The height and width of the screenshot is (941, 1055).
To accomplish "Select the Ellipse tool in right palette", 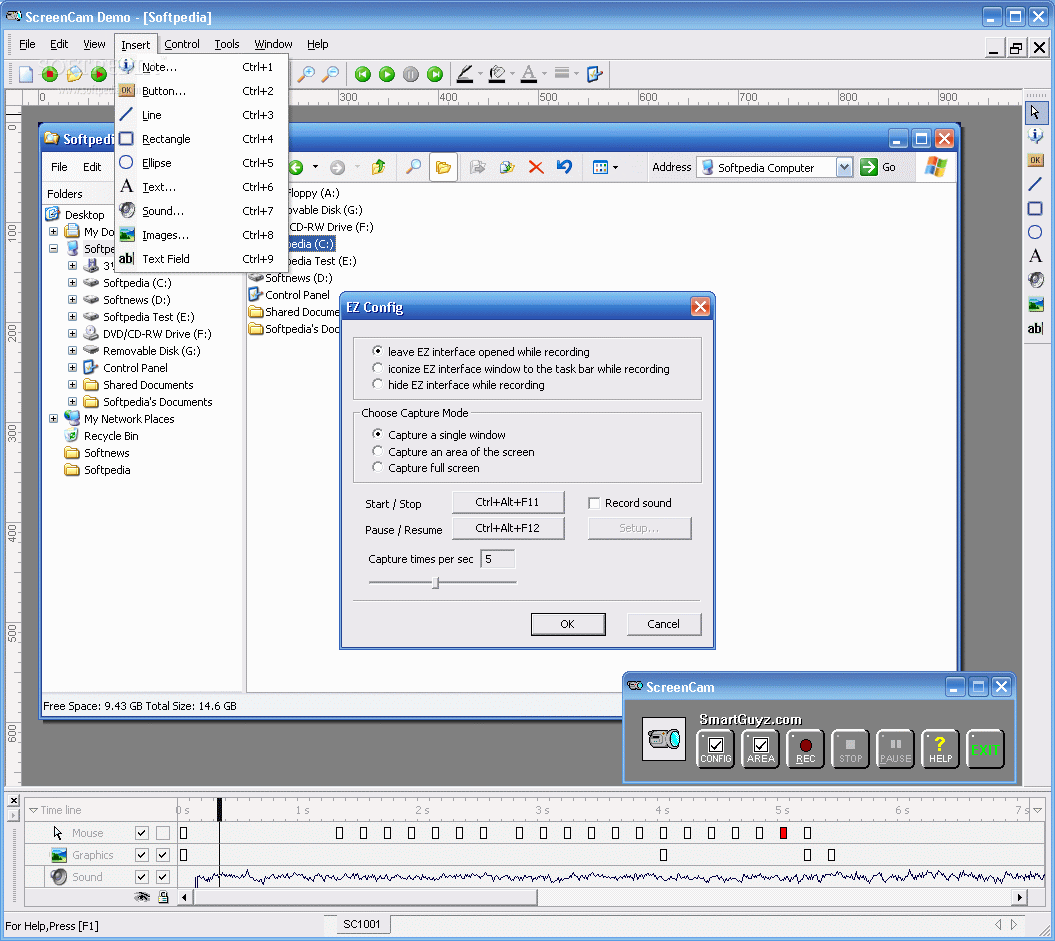I will 1035,232.
